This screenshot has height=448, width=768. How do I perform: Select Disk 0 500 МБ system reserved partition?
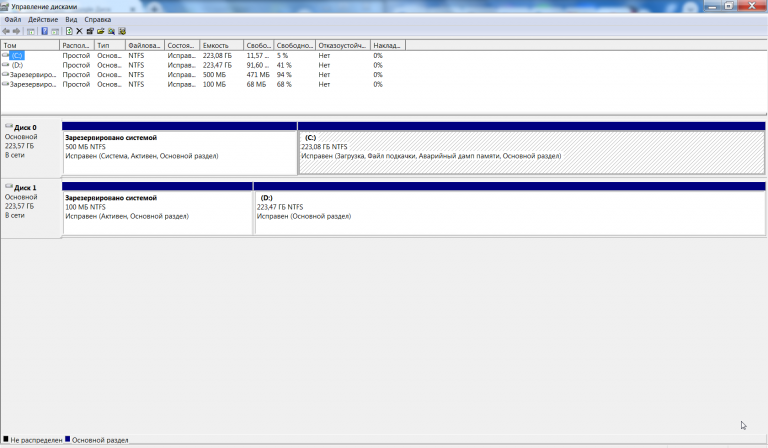(x=180, y=148)
